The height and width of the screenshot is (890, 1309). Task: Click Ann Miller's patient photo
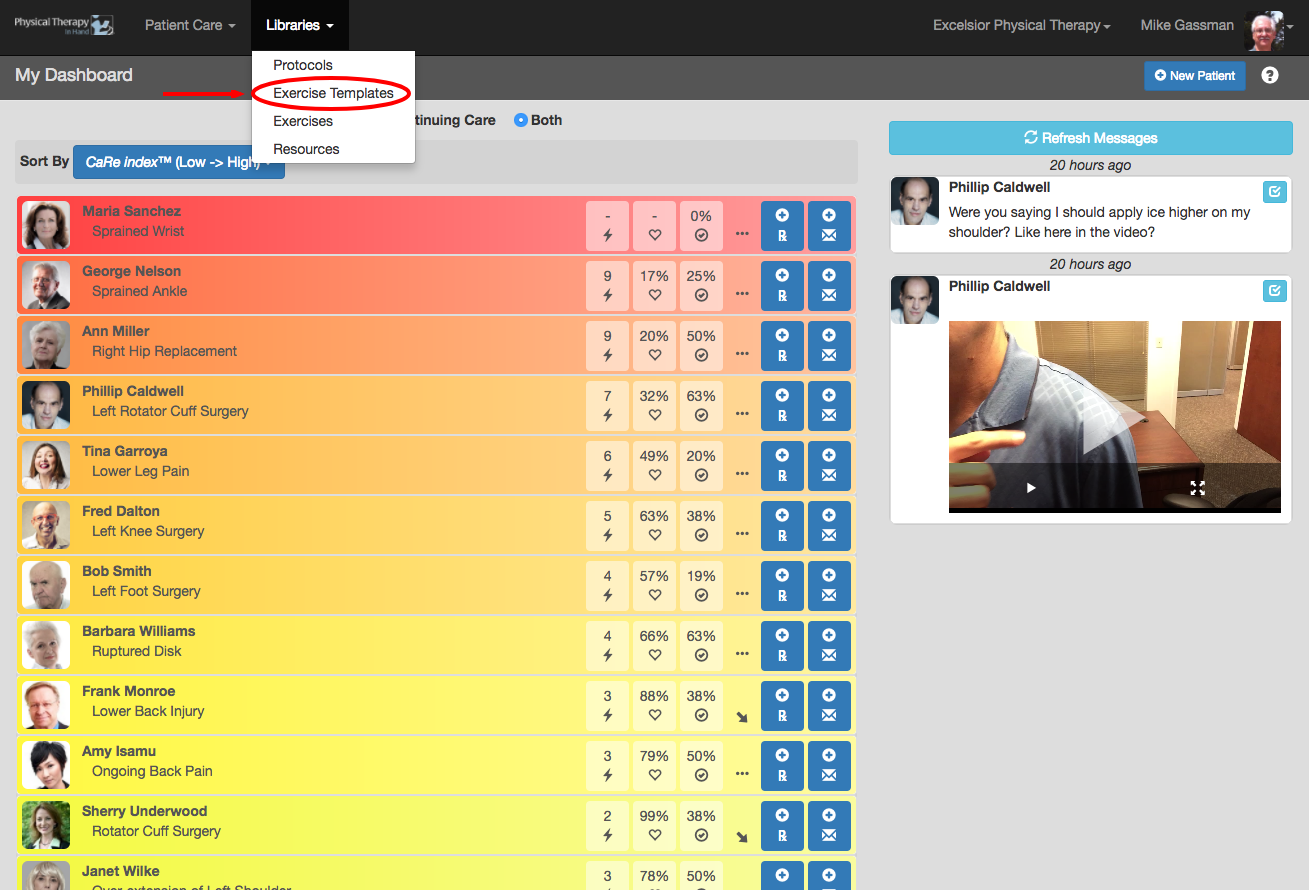click(x=46, y=345)
